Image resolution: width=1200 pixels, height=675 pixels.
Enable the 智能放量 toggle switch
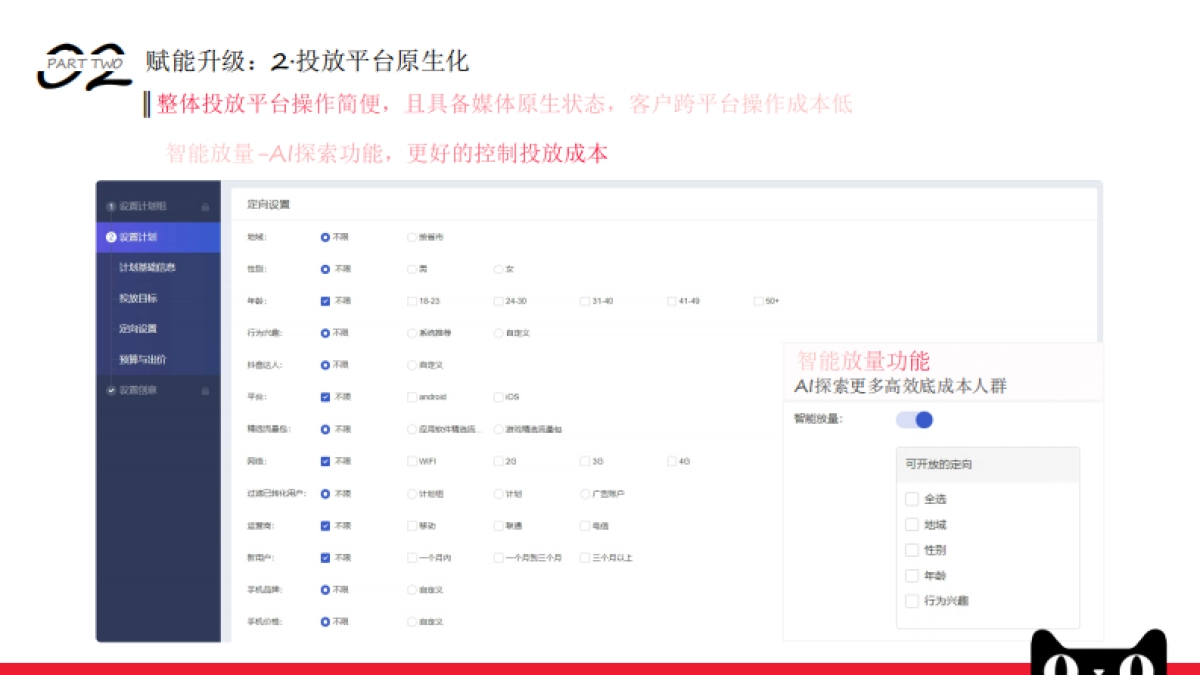click(x=914, y=419)
